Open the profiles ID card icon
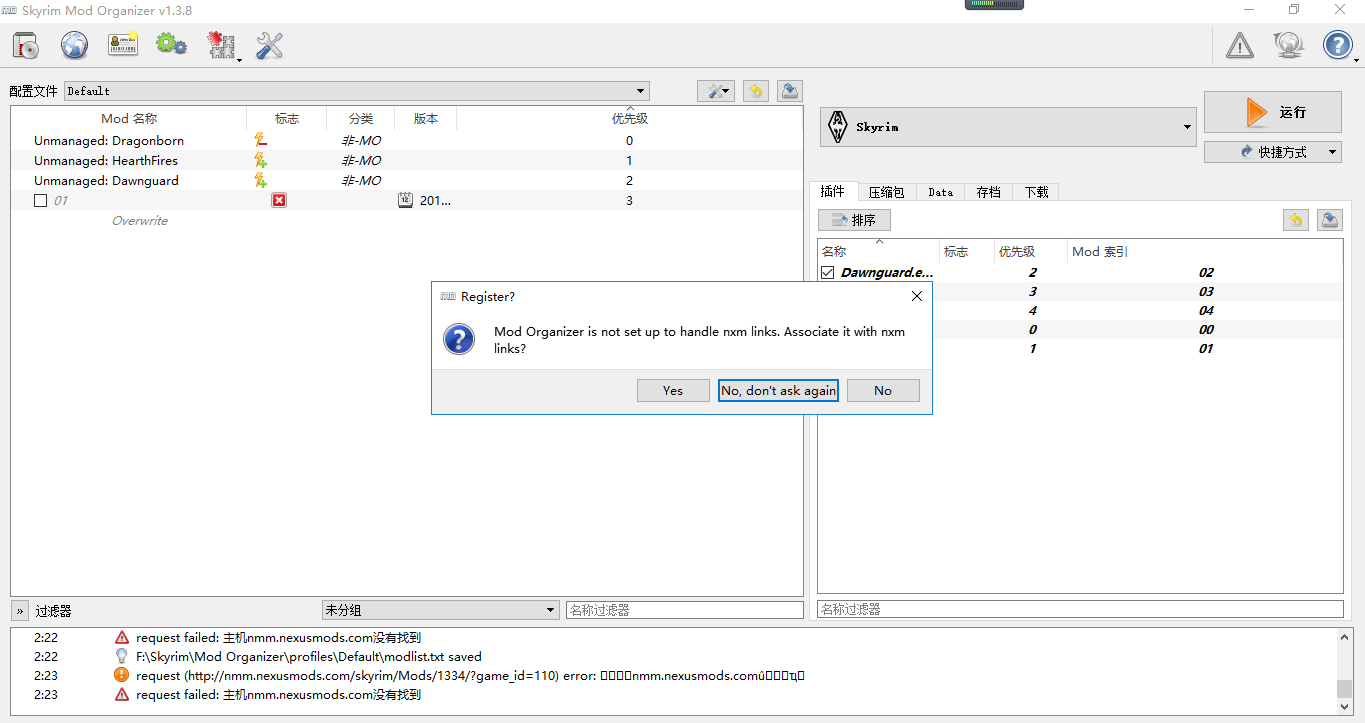This screenshot has width=1365, height=723. click(123, 45)
